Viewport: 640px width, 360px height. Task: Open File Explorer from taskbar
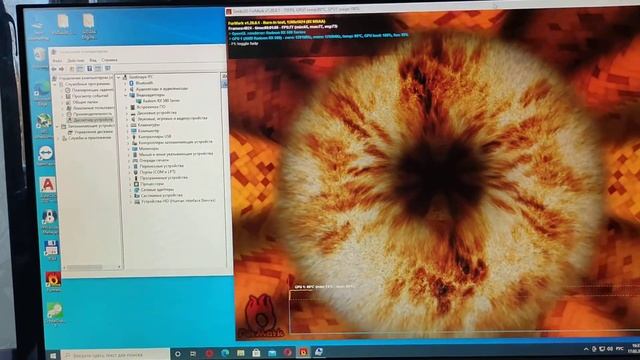[x=241, y=353]
